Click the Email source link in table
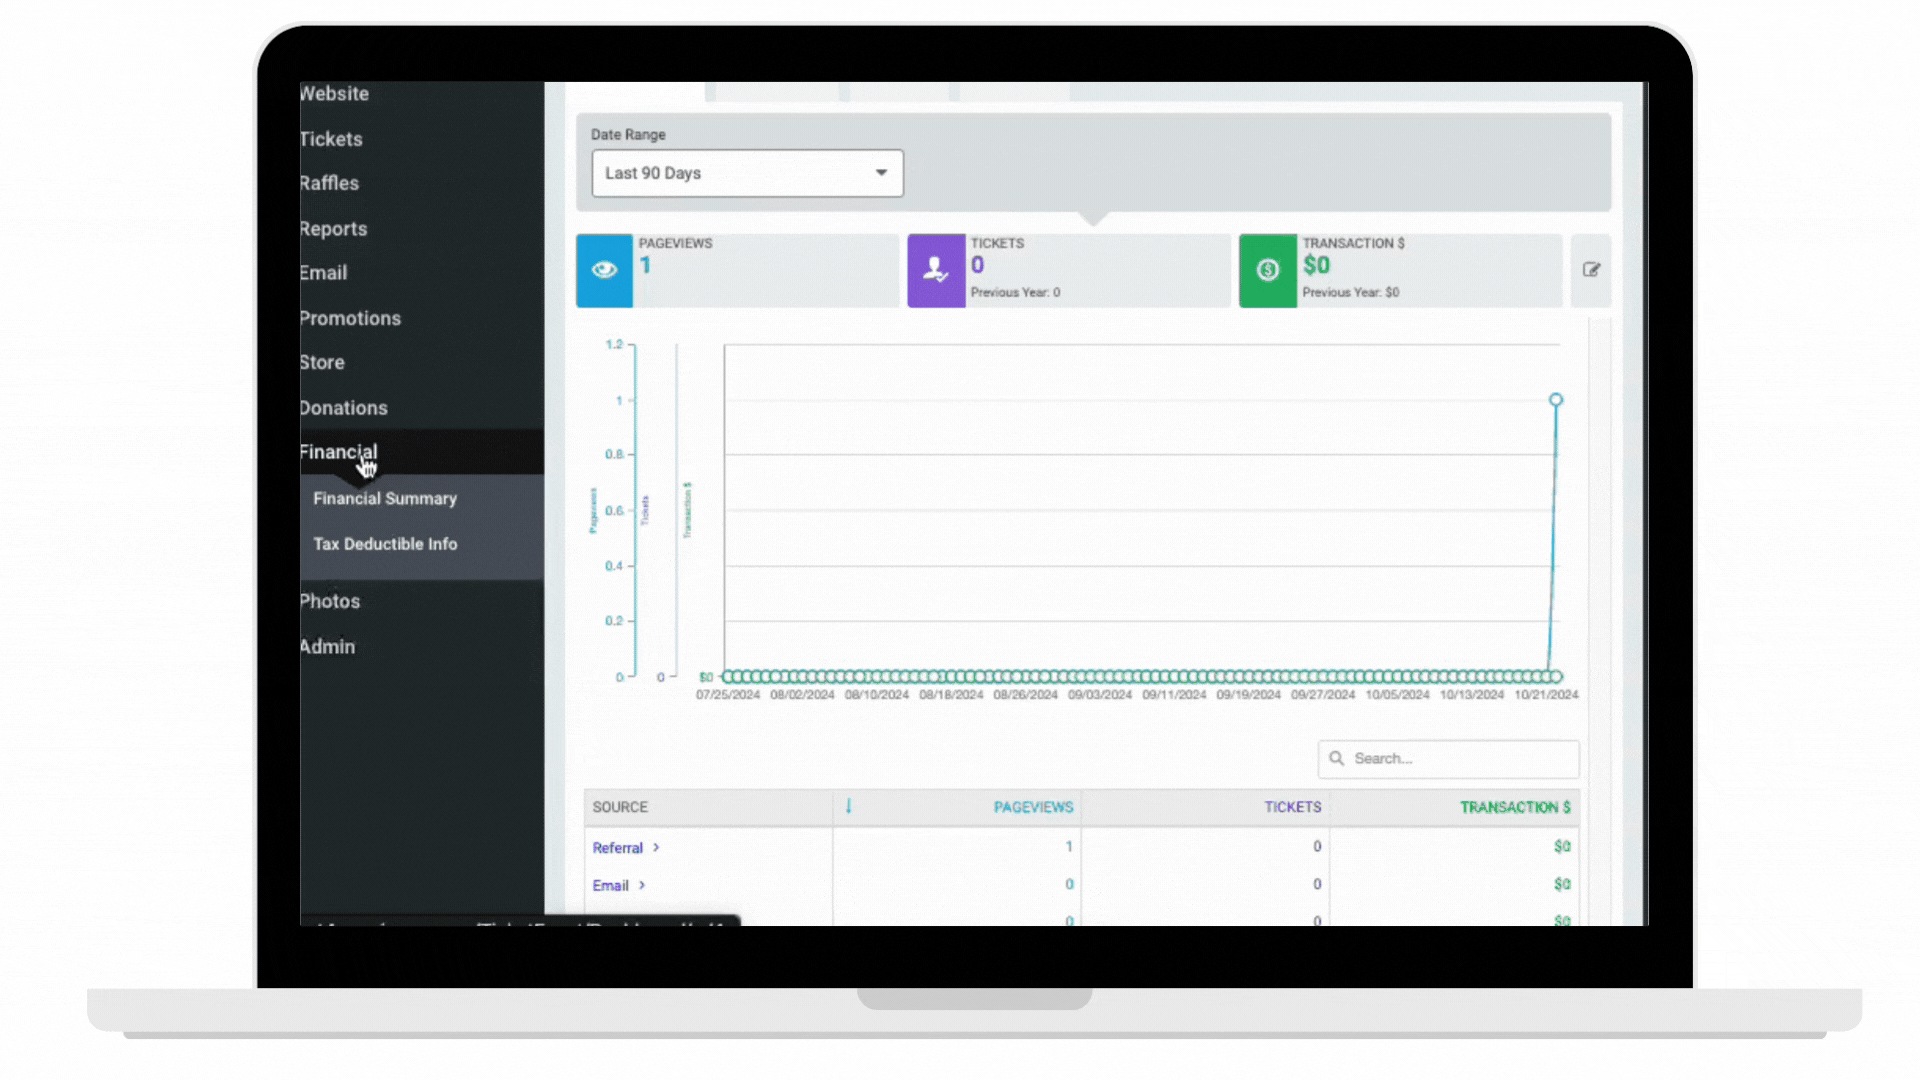Image resolution: width=1920 pixels, height=1080 pixels. pyautogui.click(x=610, y=886)
